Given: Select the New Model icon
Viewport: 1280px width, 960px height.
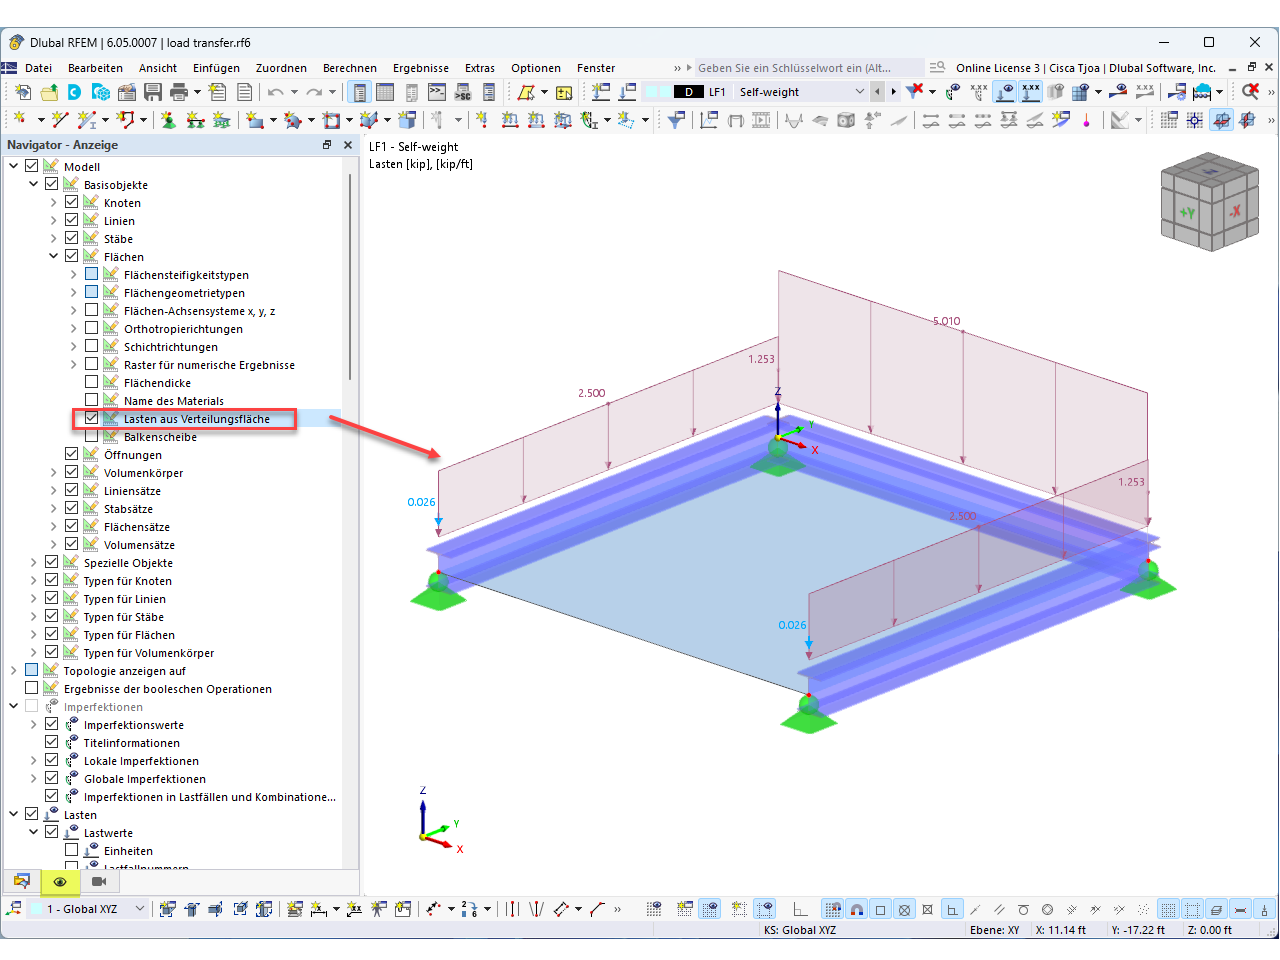Looking at the screenshot, I should pos(23,91).
